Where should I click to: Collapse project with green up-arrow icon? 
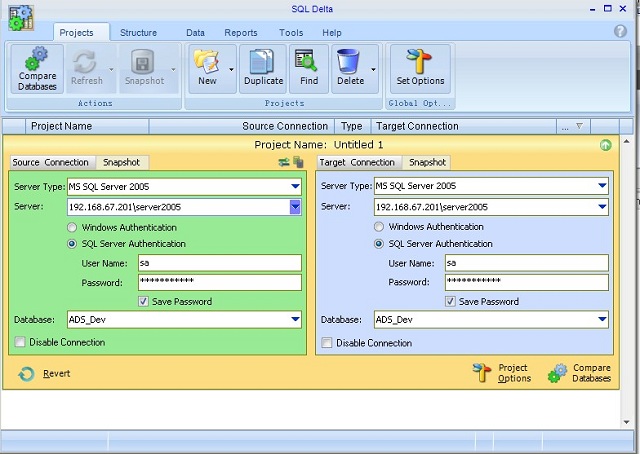coord(606,145)
